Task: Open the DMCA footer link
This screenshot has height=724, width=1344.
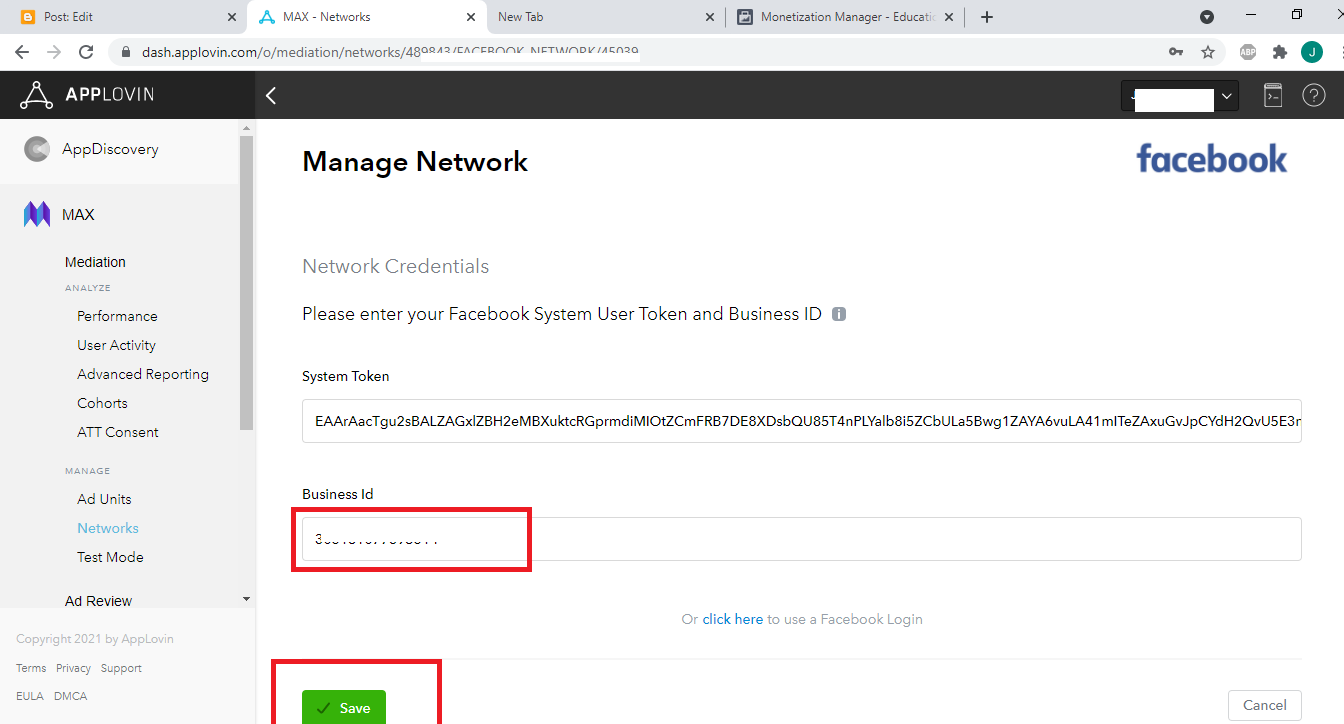Action: pyautogui.click(x=70, y=696)
